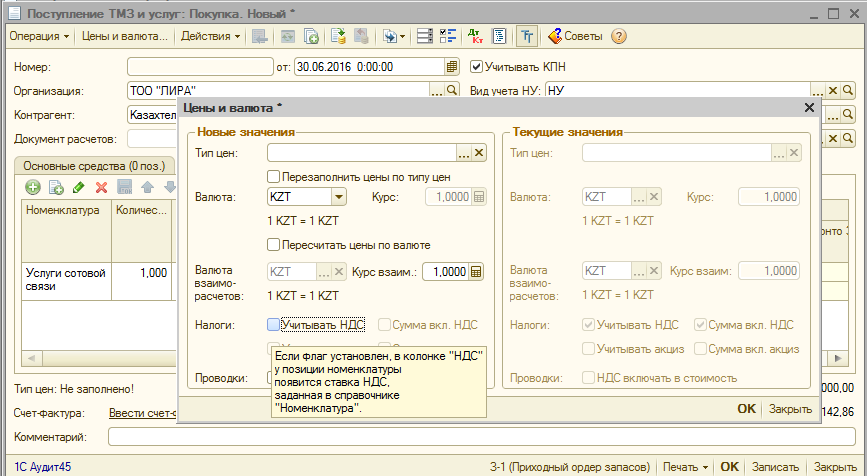Click the table scrollbar right arrow
This screenshot has width=867, height=476.
839,358
